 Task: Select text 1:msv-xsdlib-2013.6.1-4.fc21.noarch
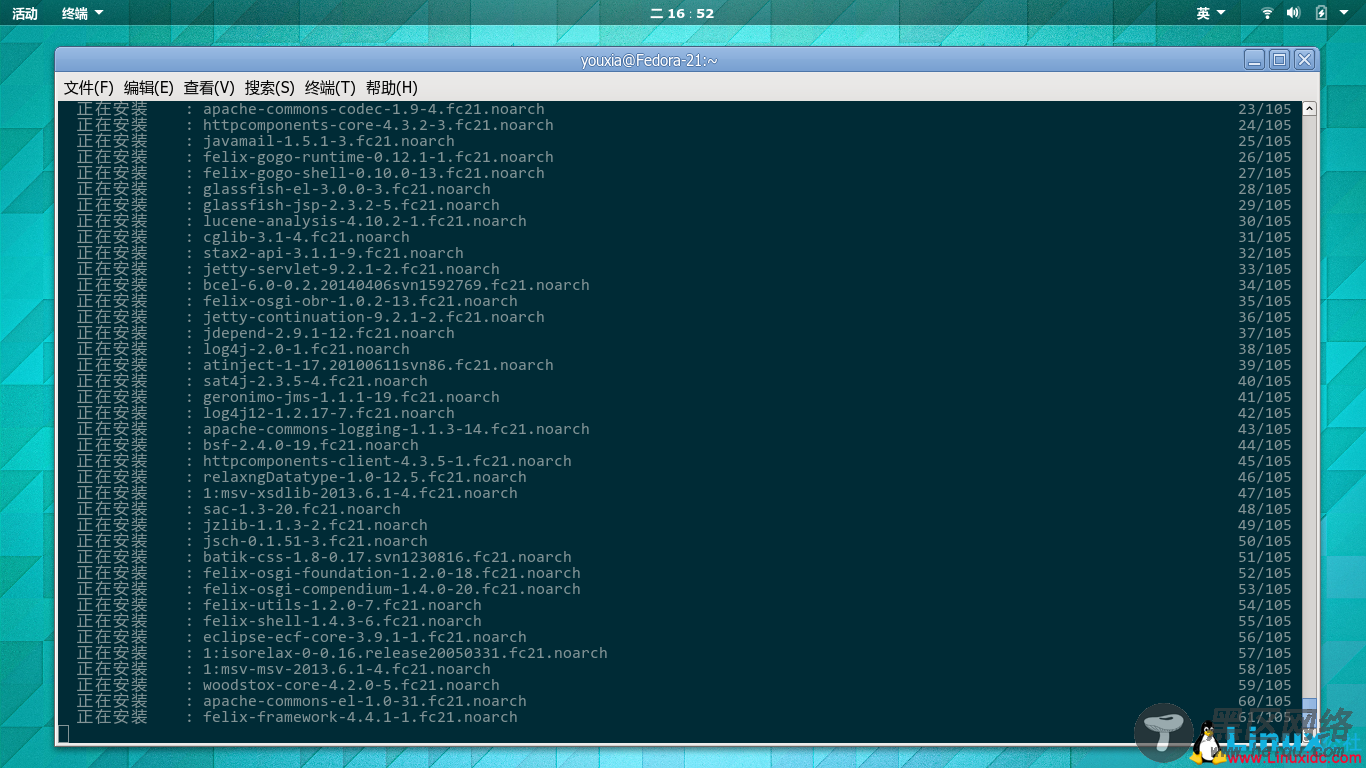[x=360, y=493]
